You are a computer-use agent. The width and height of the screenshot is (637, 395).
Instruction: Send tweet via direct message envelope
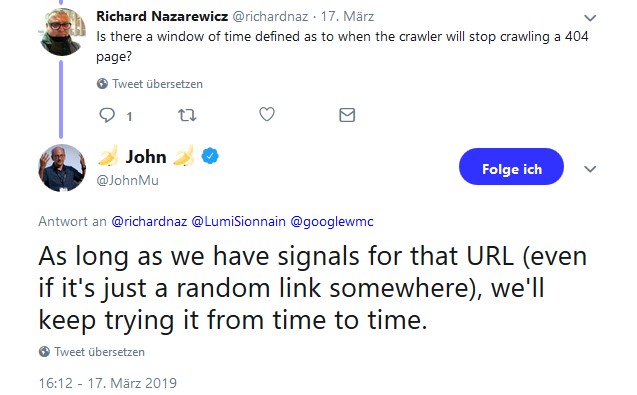tap(347, 115)
